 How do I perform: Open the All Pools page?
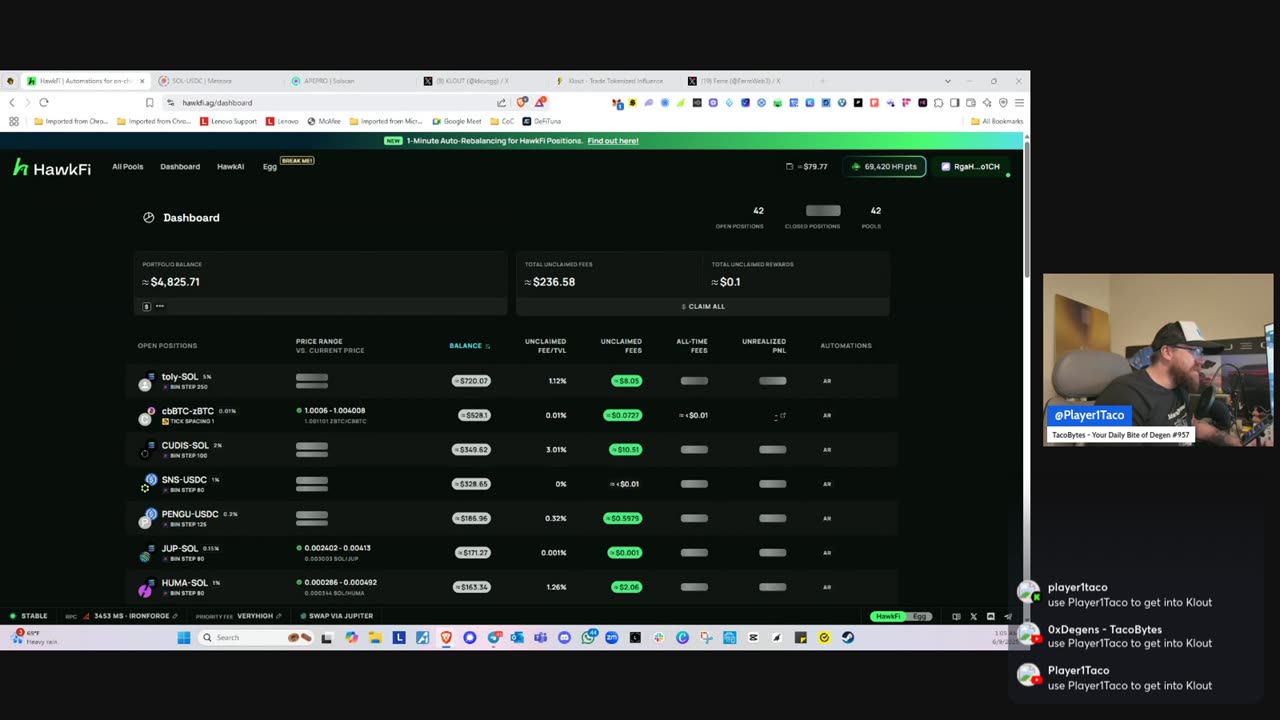pyautogui.click(x=127, y=167)
